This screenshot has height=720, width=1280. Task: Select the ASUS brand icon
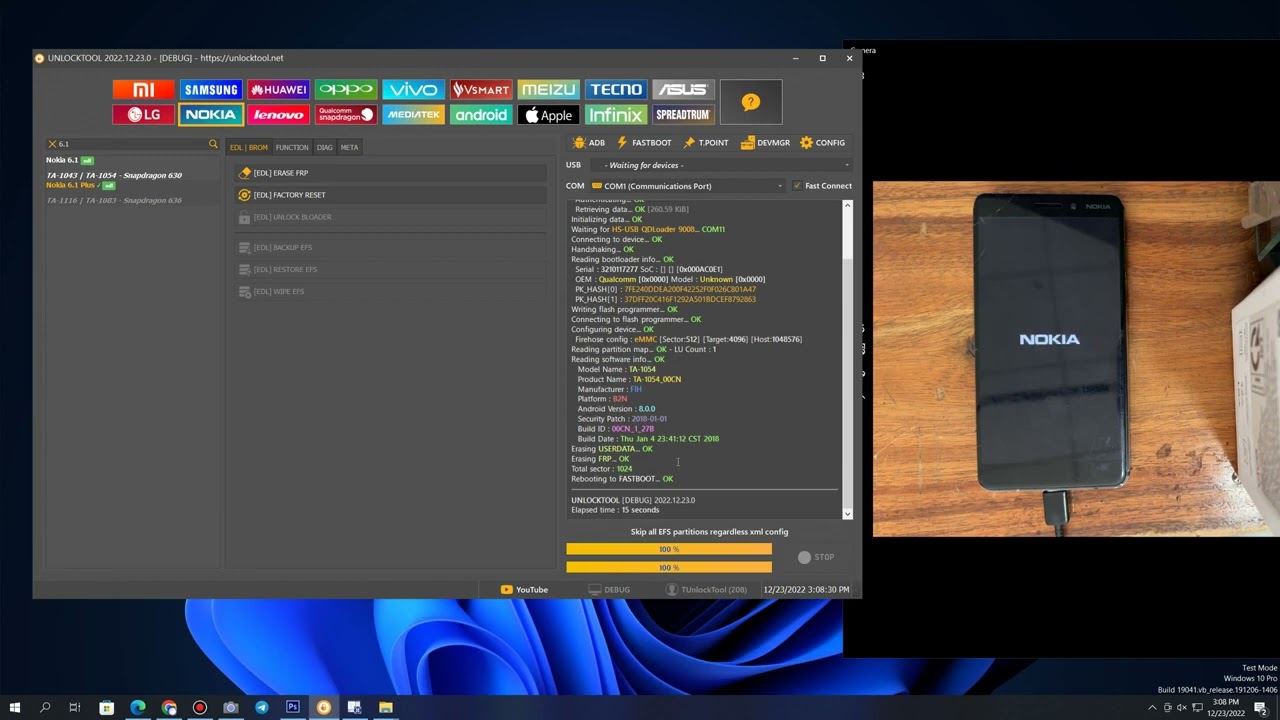point(684,90)
